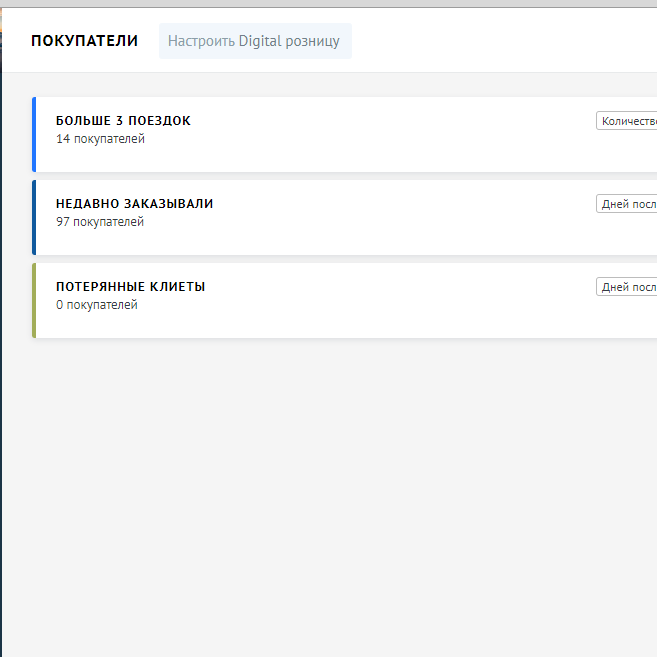Click the 97 покупателей count
Image resolution: width=657 pixels, height=657 pixels.
pyautogui.click(x=100, y=222)
